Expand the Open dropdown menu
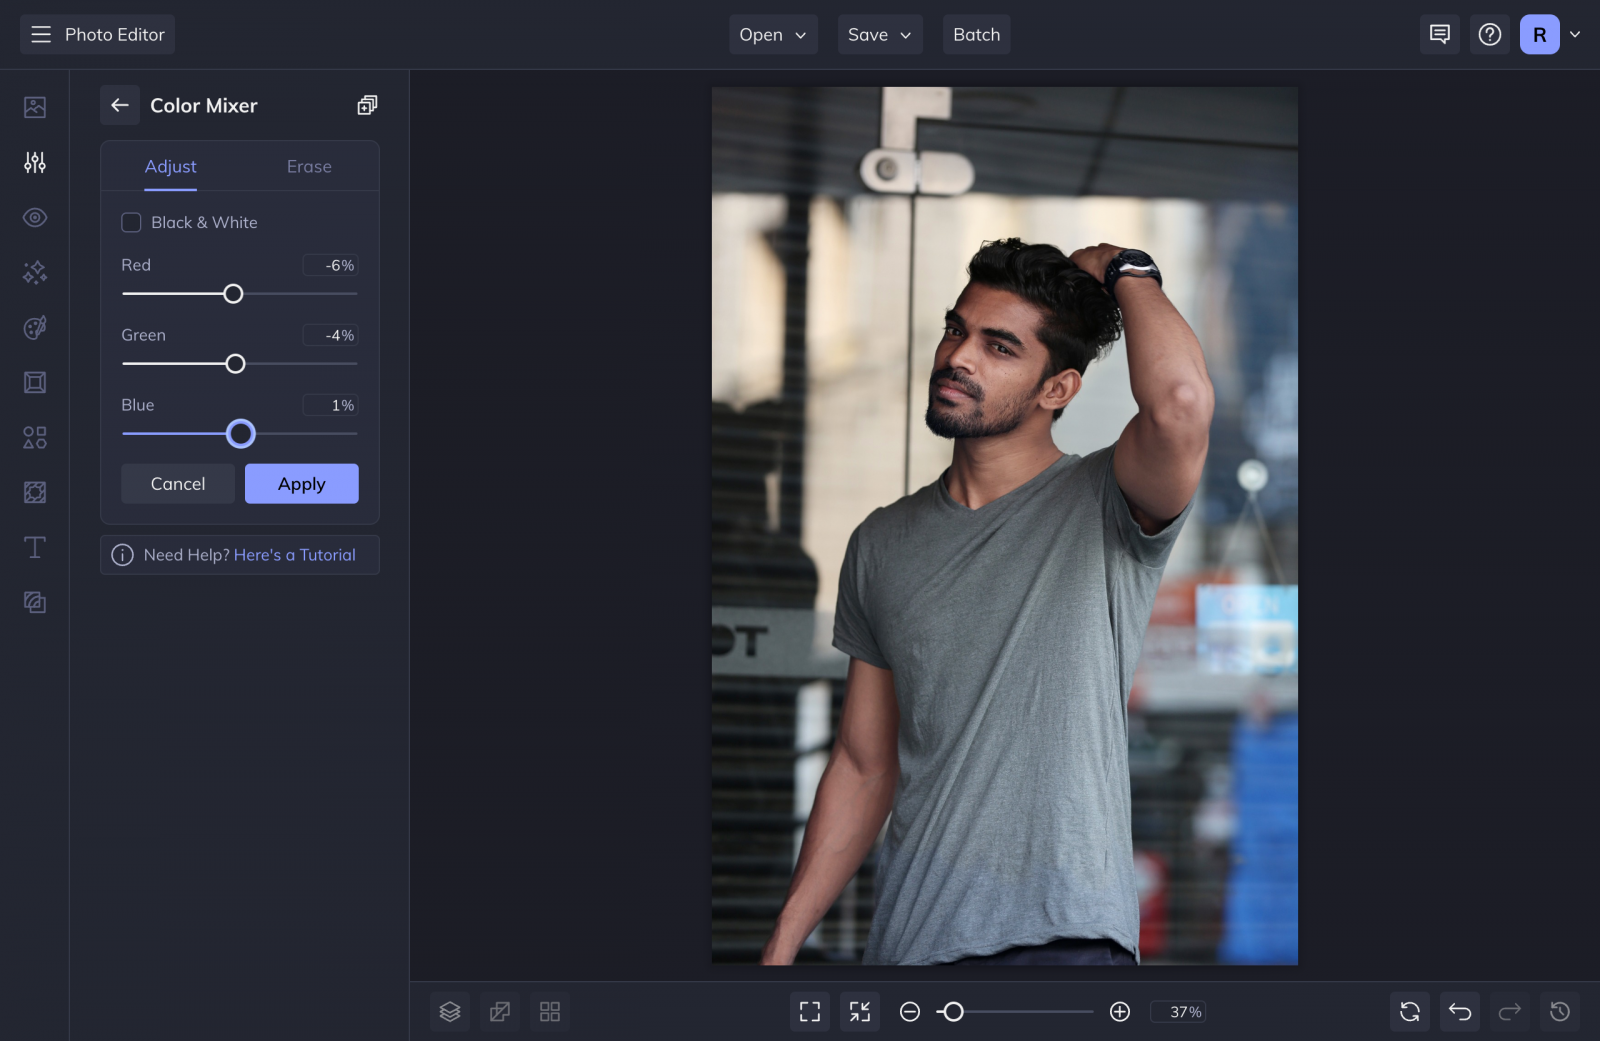The height and width of the screenshot is (1041, 1600). (772, 34)
